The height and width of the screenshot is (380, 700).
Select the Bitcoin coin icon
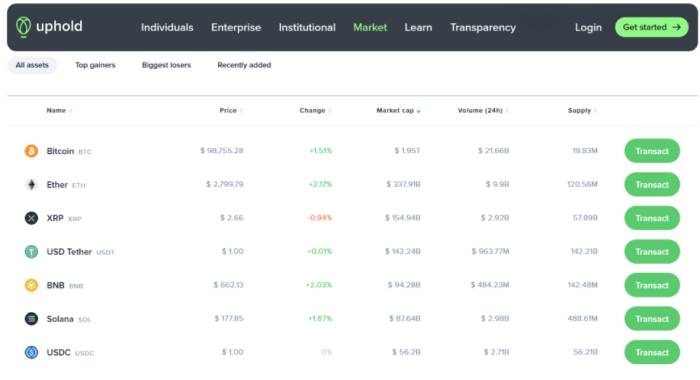31,151
